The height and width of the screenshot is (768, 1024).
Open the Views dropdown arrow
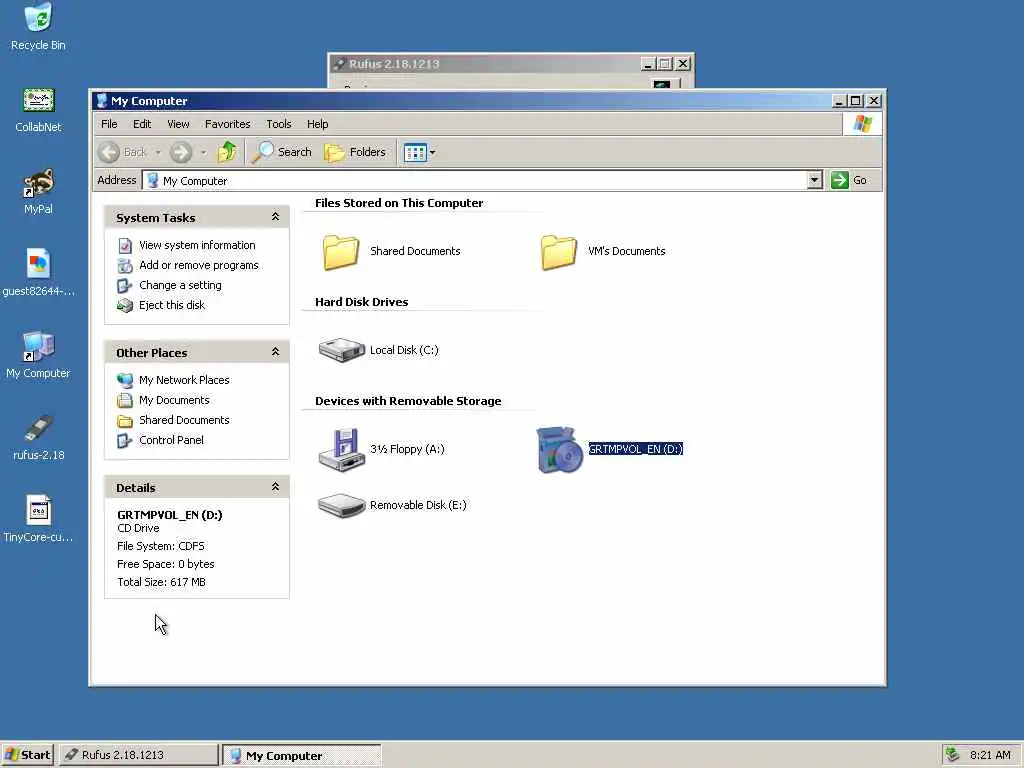(x=432, y=153)
